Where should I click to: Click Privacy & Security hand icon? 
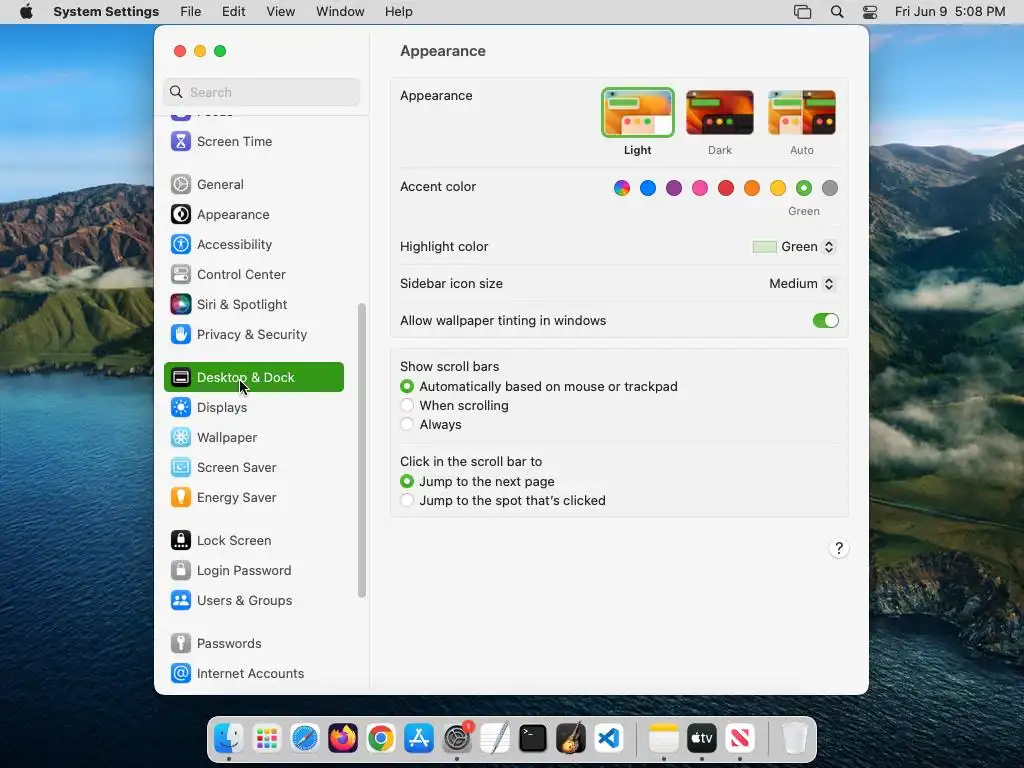point(181,334)
